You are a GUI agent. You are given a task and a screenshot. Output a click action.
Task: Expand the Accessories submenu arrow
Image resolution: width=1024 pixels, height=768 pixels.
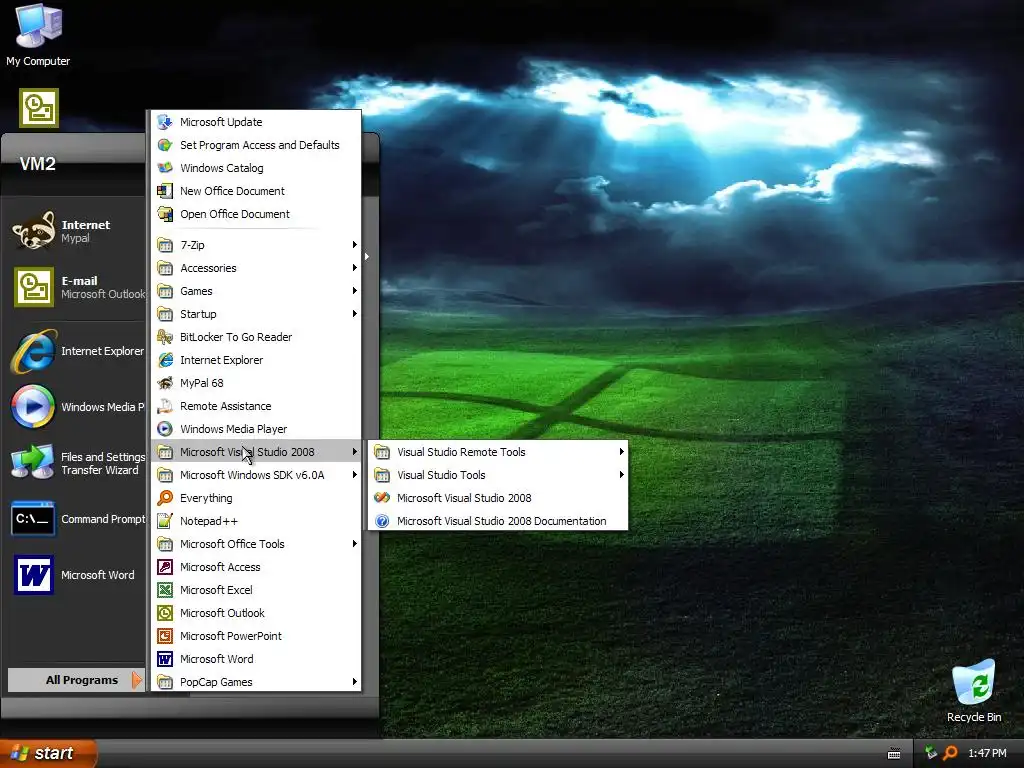[355, 268]
